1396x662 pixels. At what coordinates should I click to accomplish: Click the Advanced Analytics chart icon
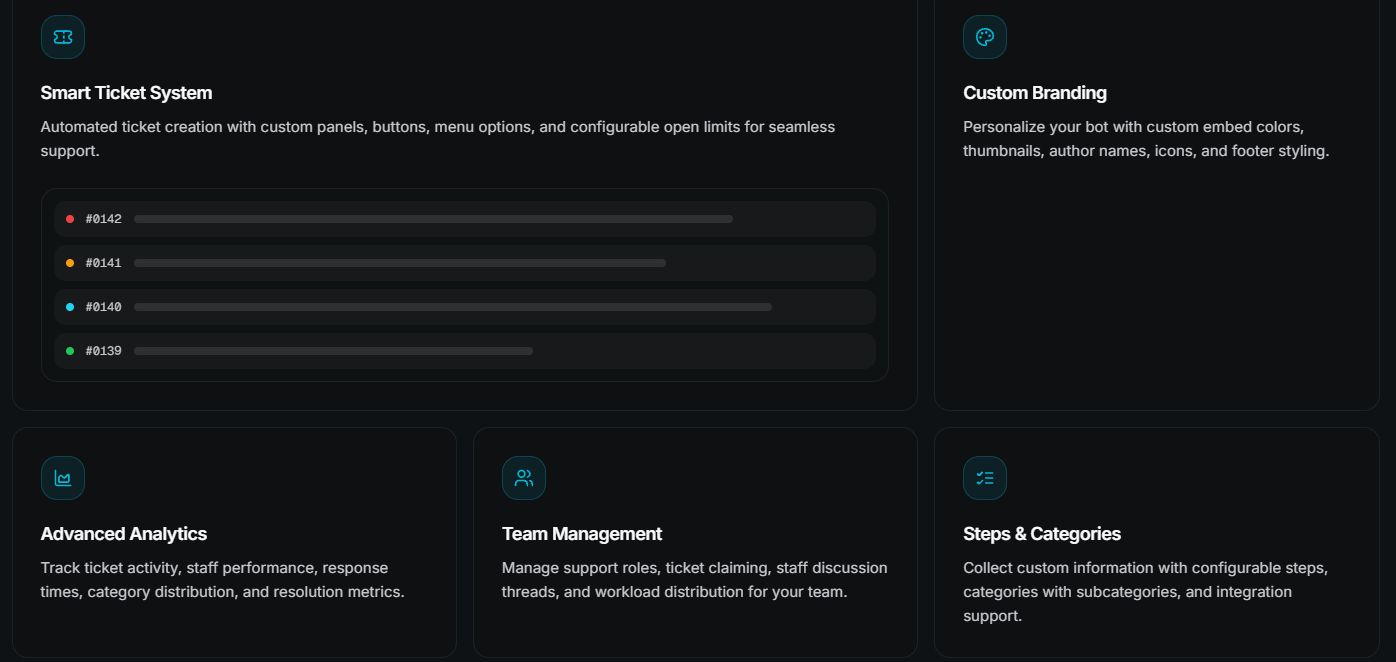[63, 478]
